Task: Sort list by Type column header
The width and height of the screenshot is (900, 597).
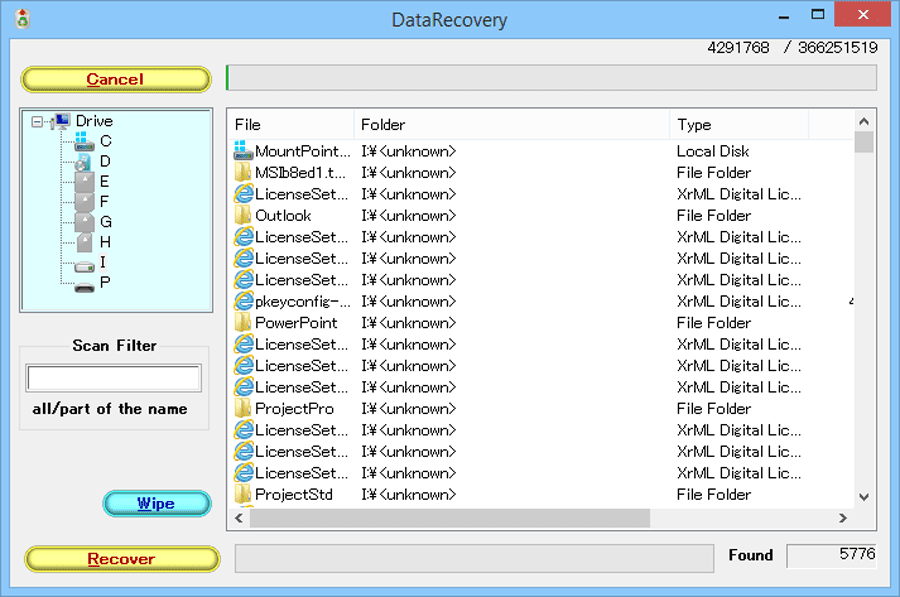Action: [739, 125]
